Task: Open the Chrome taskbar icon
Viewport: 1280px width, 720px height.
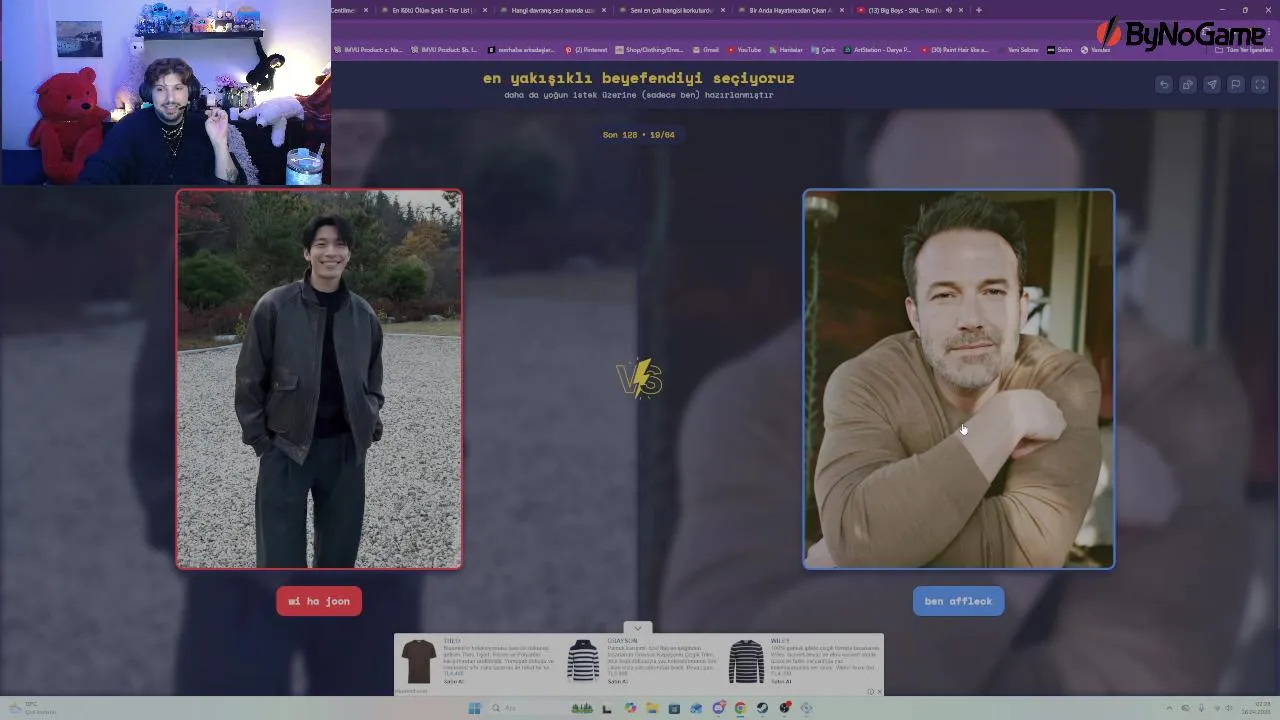Action: [x=740, y=708]
